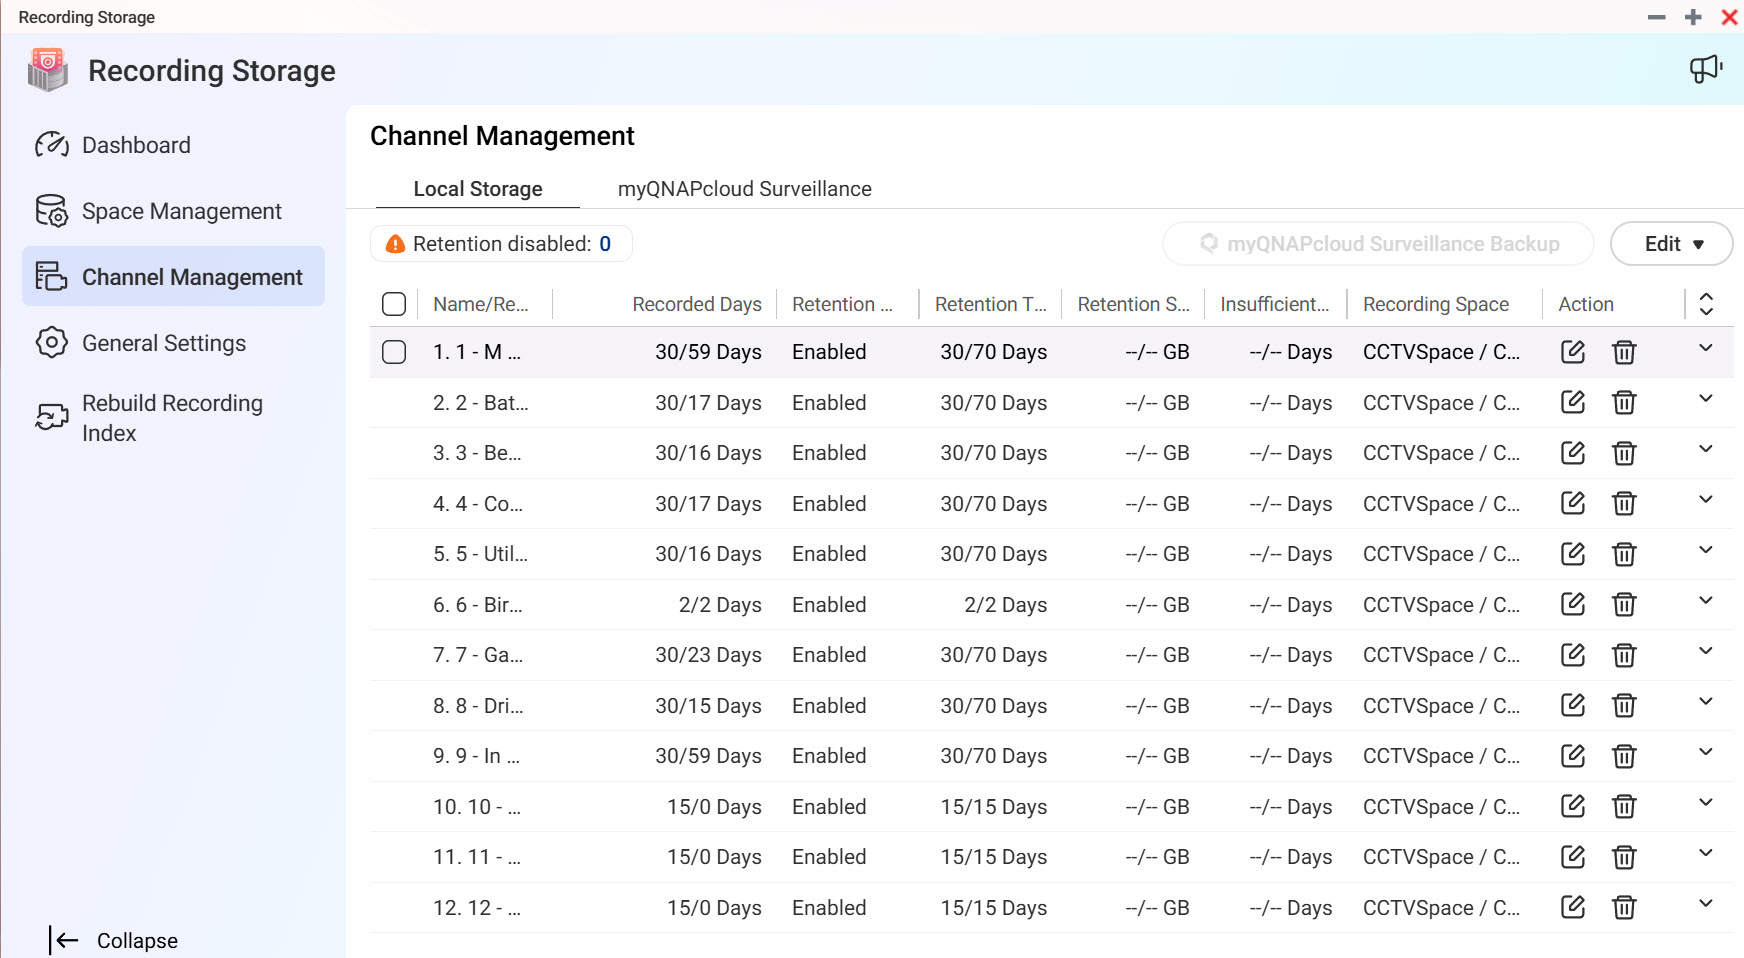Expand details for channel 1. 1 - M
The height and width of the screenshot is (958, 1744).
tap(1706, 348)
